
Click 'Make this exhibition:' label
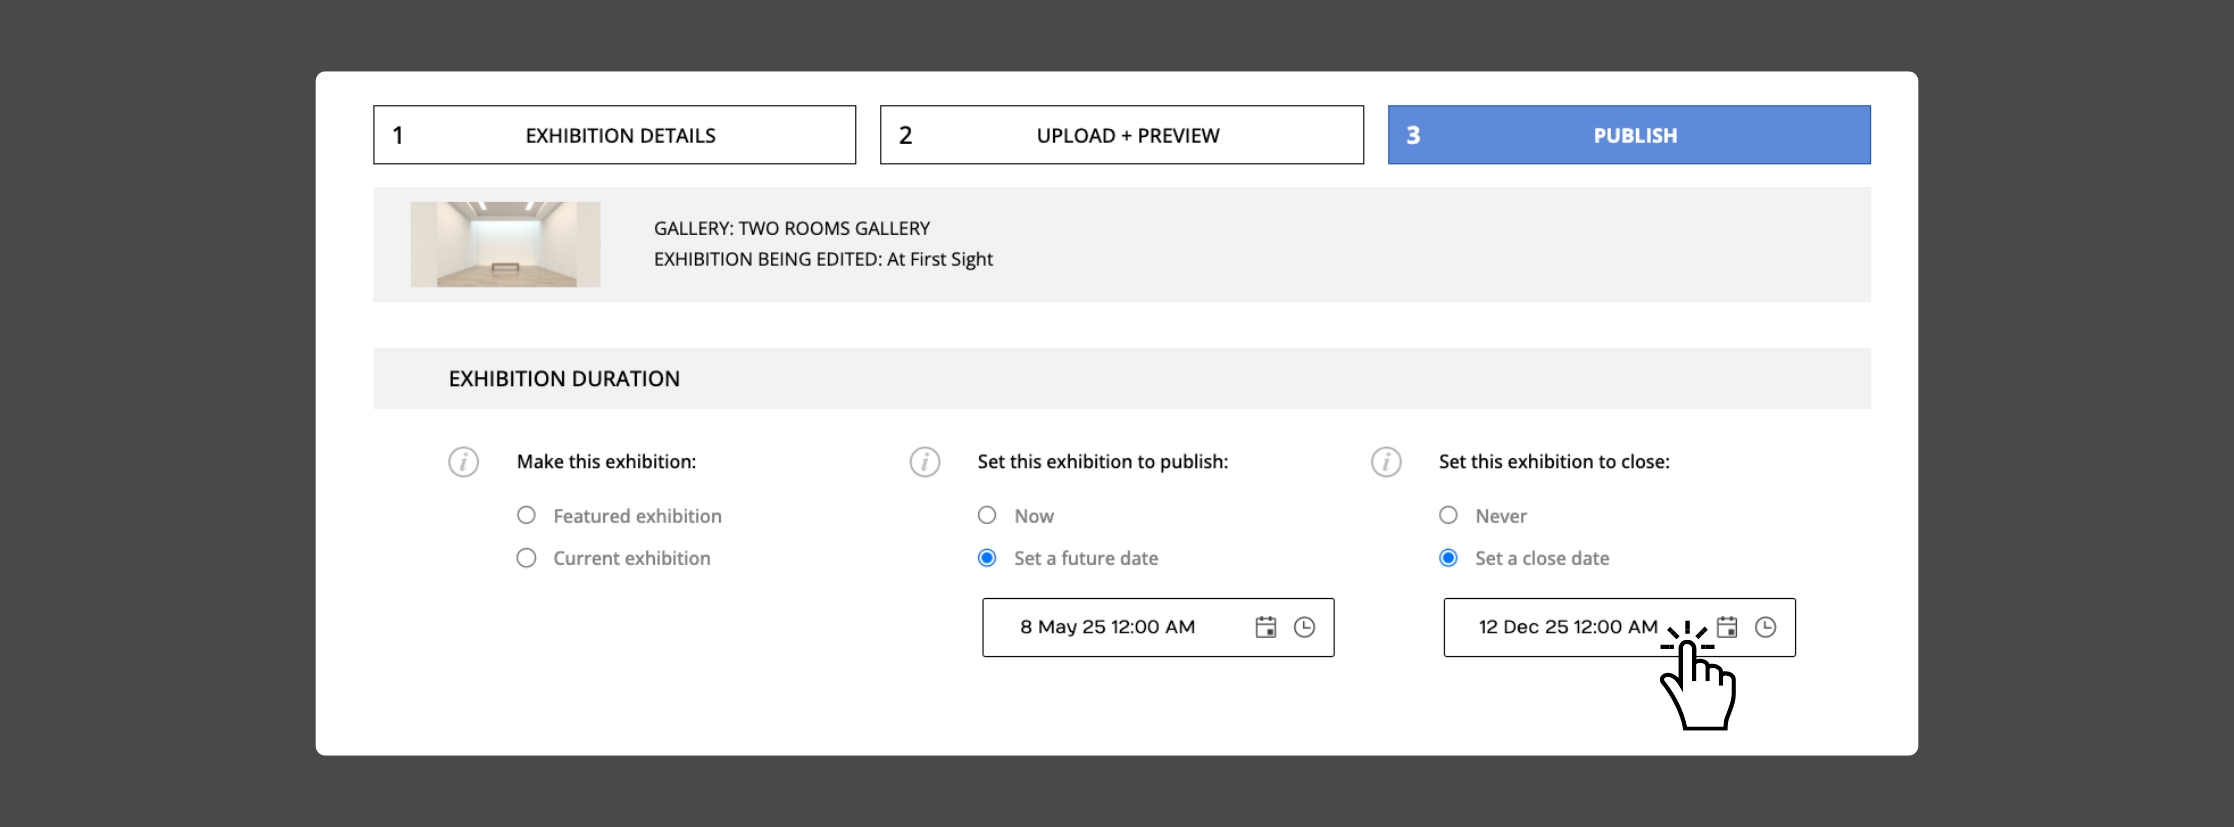(x=606, y=462)
